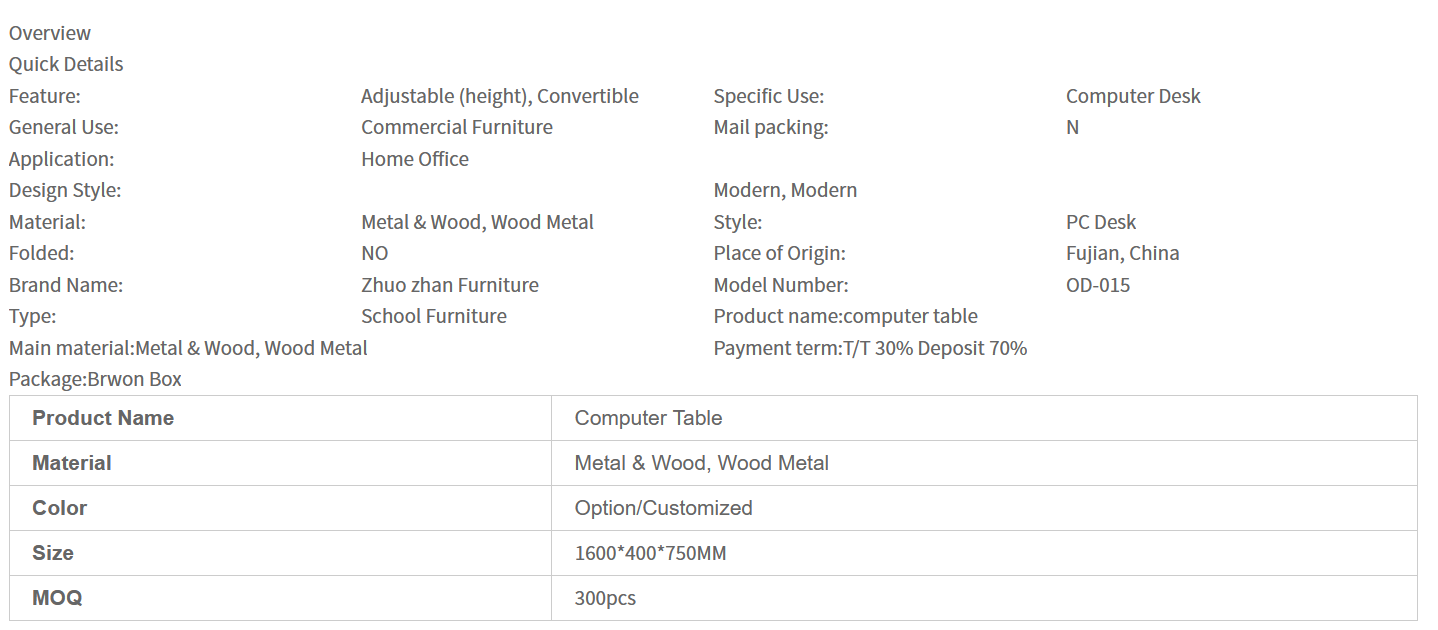The image size is (1438, 630).
Task: Click the Product Name table header cell
Action: coord(103,418)
